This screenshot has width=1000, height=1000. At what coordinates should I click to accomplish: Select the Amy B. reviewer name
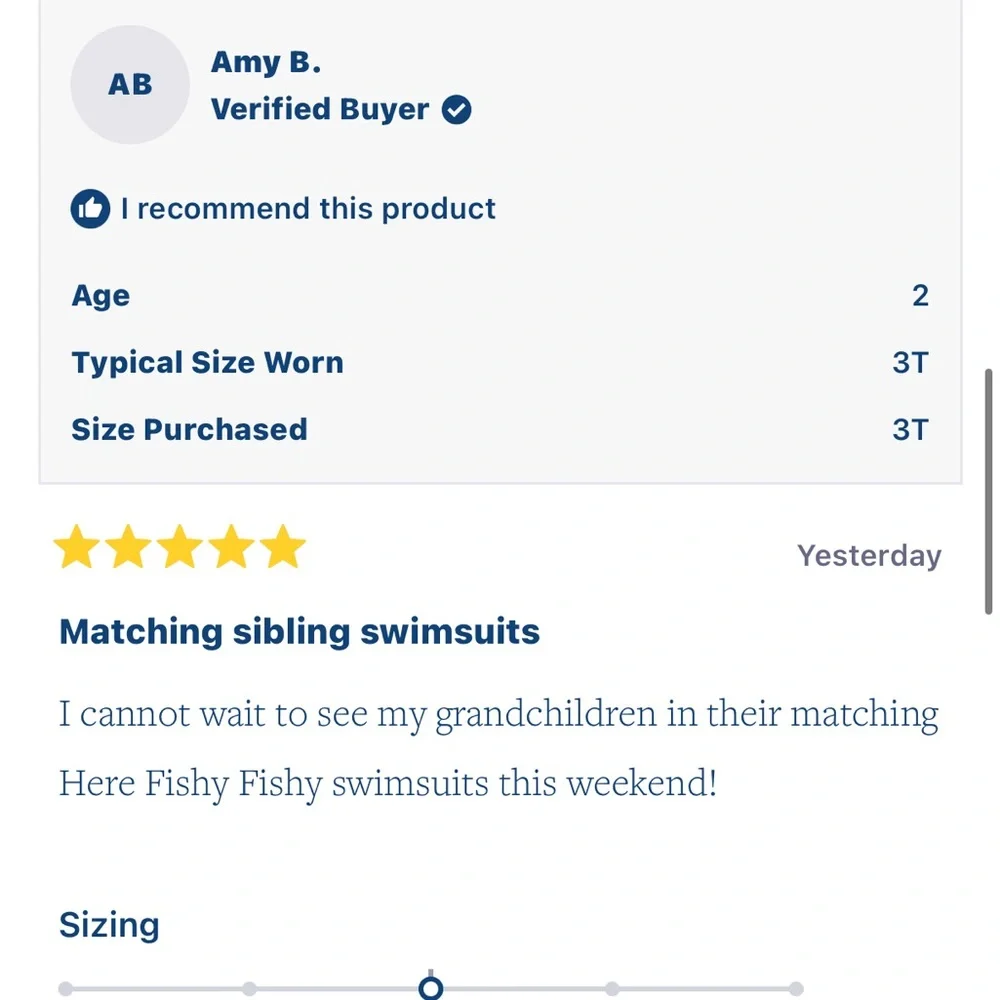coord(265,62)
